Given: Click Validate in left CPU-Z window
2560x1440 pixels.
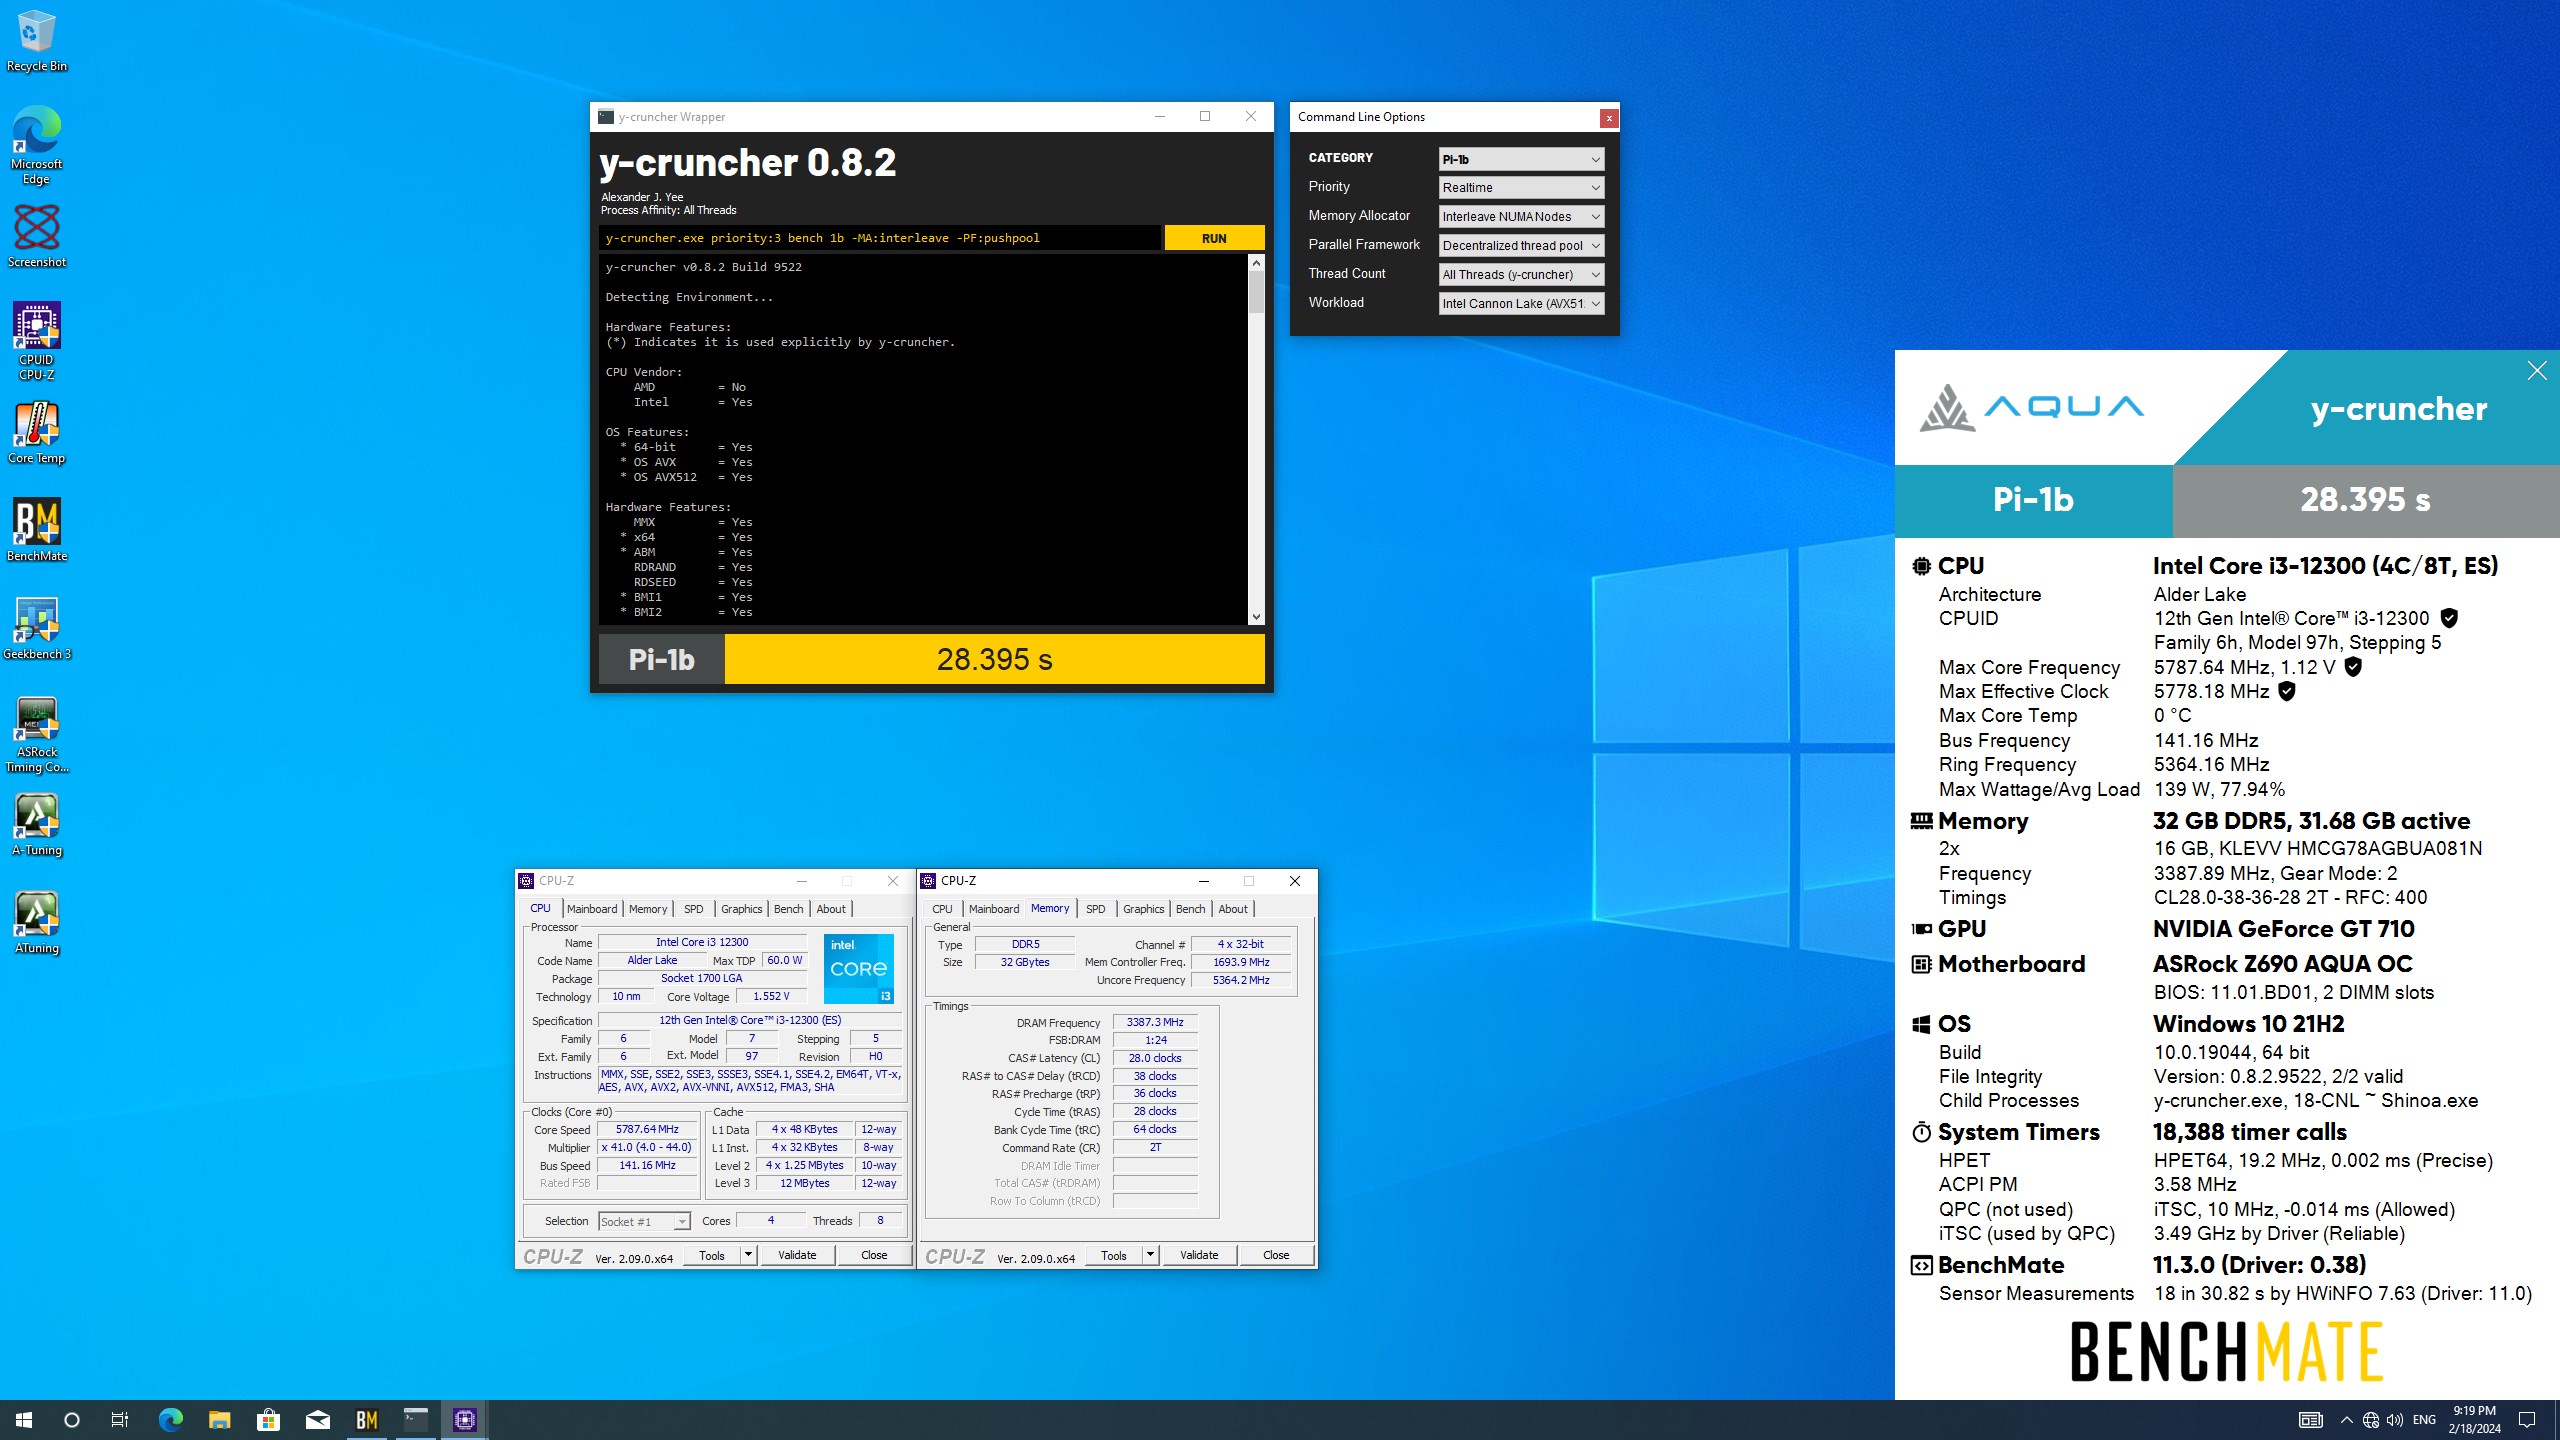Looking at the screenshot, I should [x=797, y=1255].
